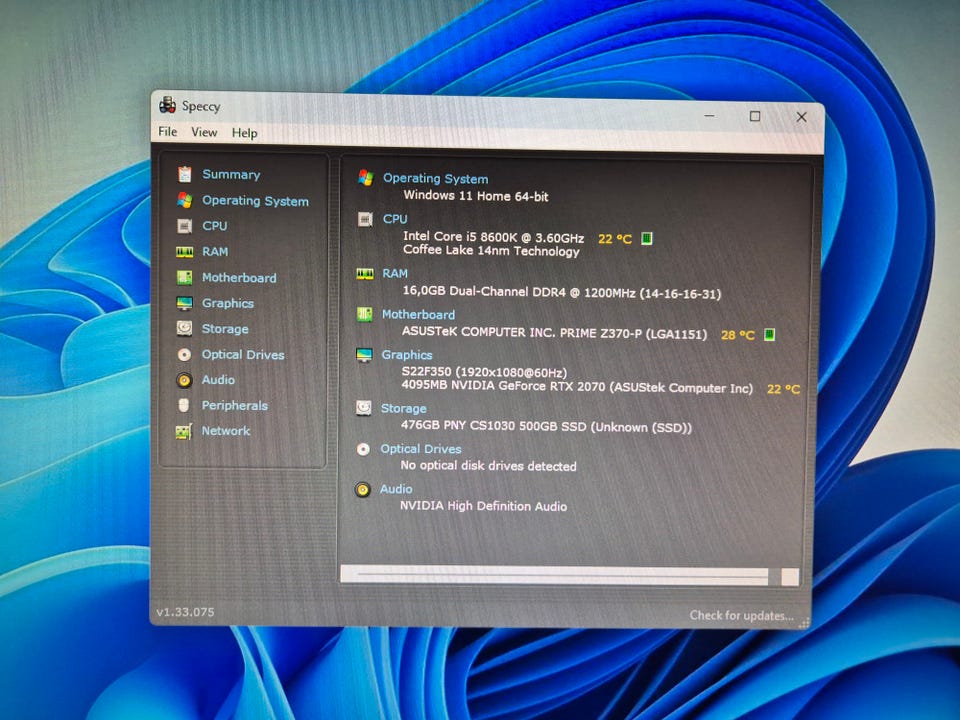The image size is (960, 720).
Task: Click 'S22F350 (1920x1080@60Hz)' monitor text
Action: coord(484,372)
